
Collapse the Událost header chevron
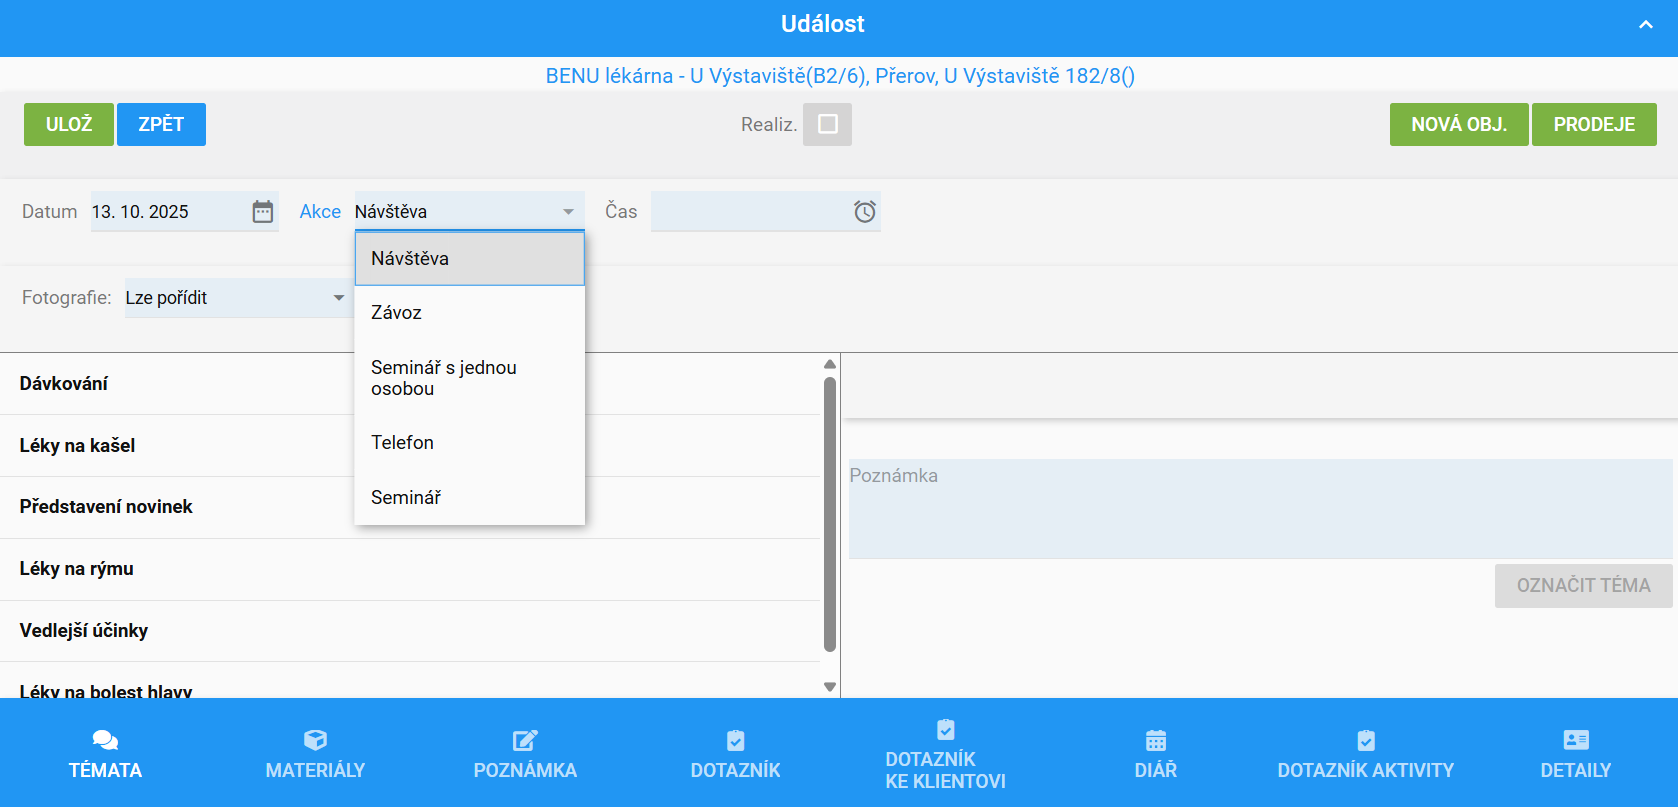click(1645, 25)
